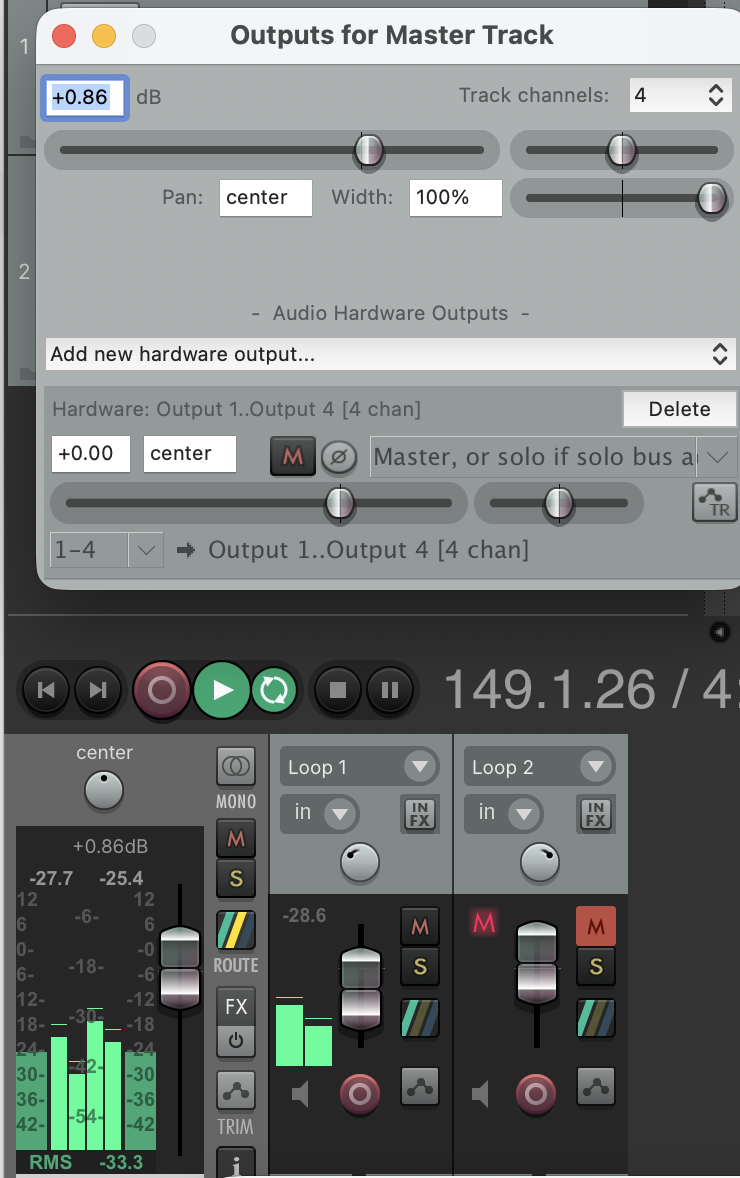Open Loop 2 name dropdown arrow

click(x=597, y=767)
